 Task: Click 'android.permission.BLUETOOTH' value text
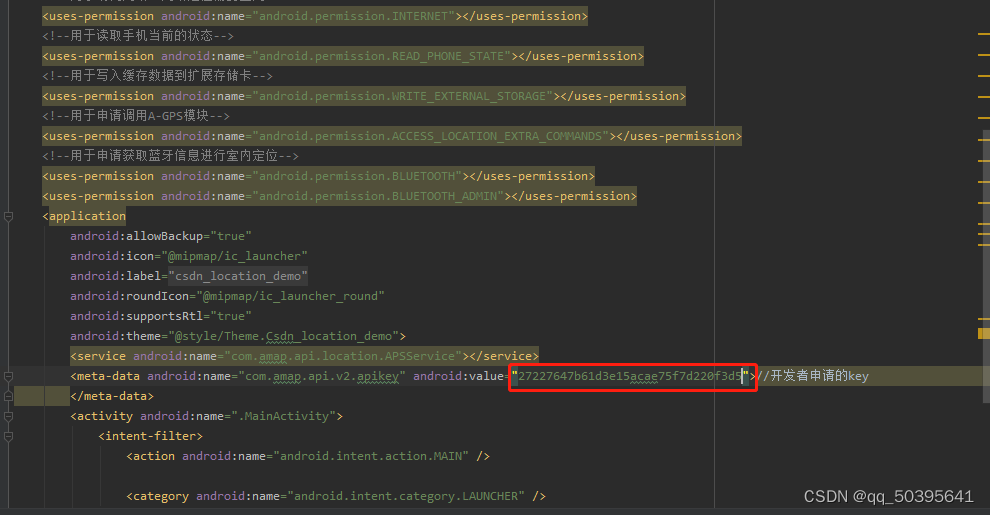pos(356,176)
